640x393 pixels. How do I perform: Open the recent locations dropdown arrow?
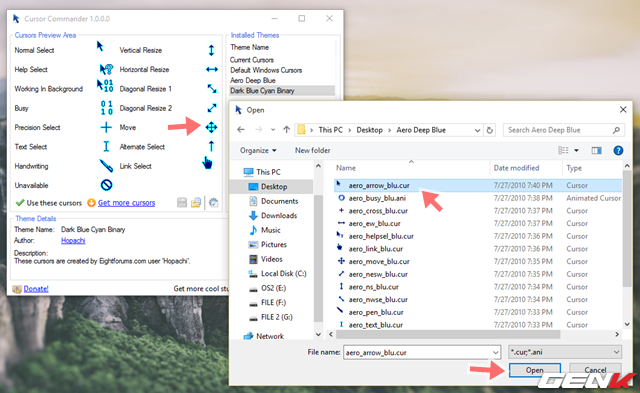273,130
